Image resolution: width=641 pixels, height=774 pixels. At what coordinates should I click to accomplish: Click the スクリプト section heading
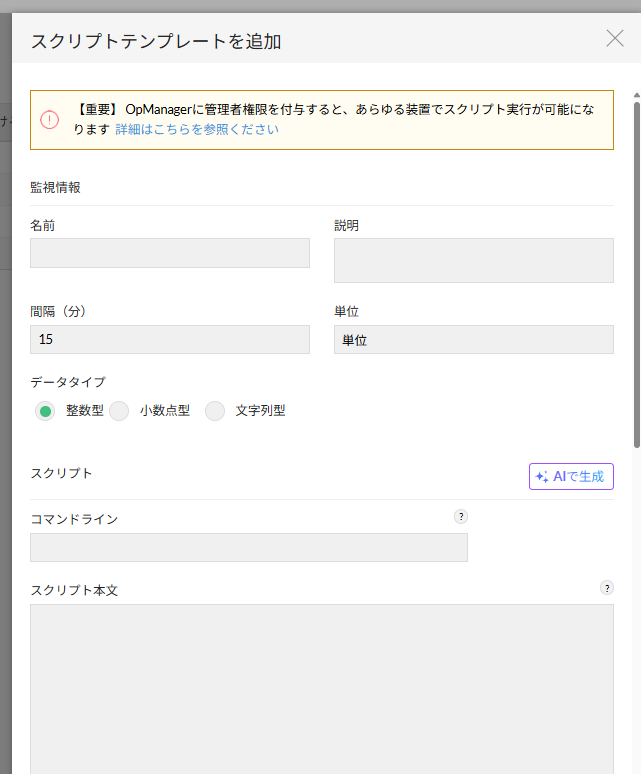pos(61,473)
